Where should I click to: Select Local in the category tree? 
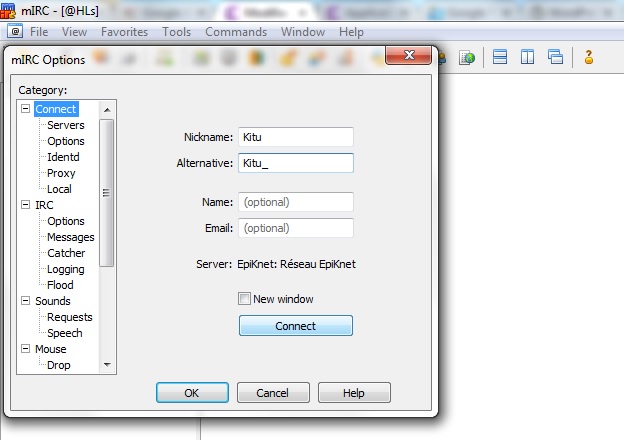pos(59,189)
